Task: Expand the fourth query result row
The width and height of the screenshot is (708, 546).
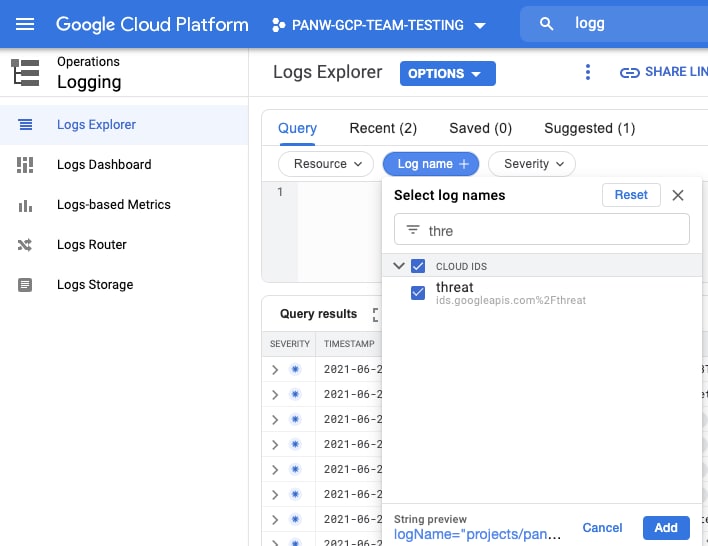Action: (275, 445)
